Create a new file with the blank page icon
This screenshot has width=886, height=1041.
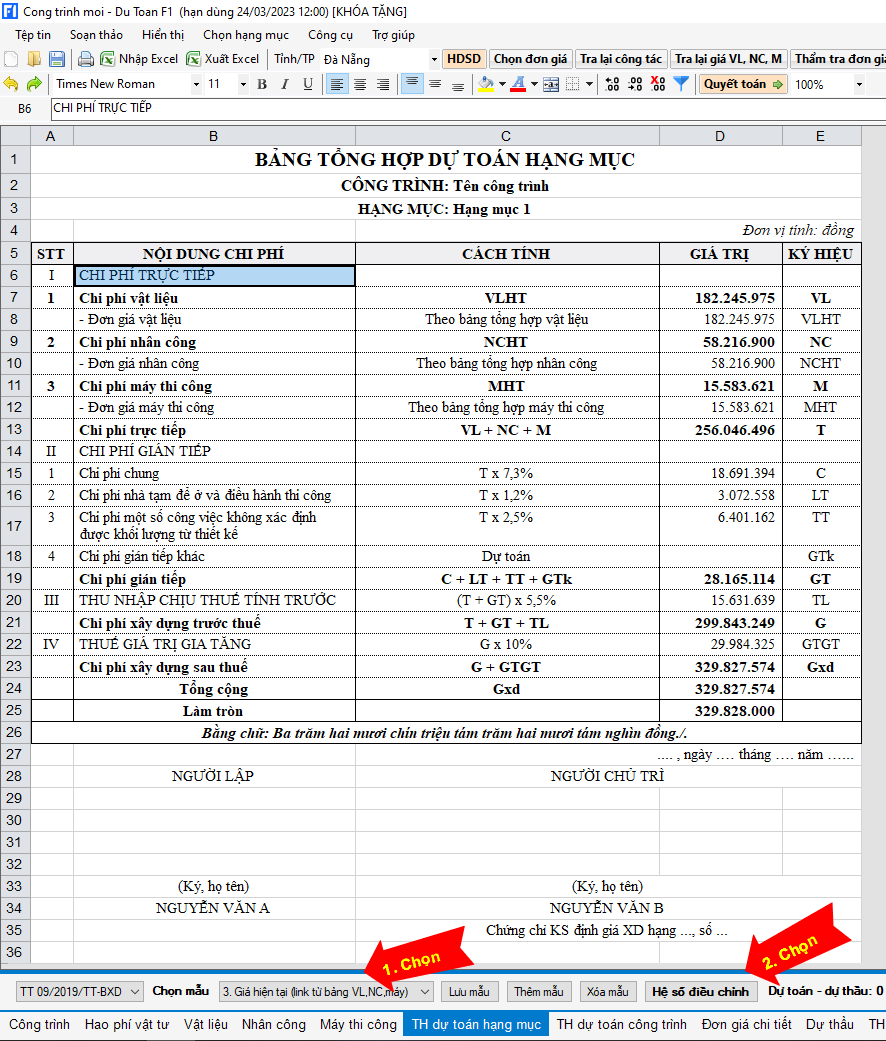pos(11,59)
